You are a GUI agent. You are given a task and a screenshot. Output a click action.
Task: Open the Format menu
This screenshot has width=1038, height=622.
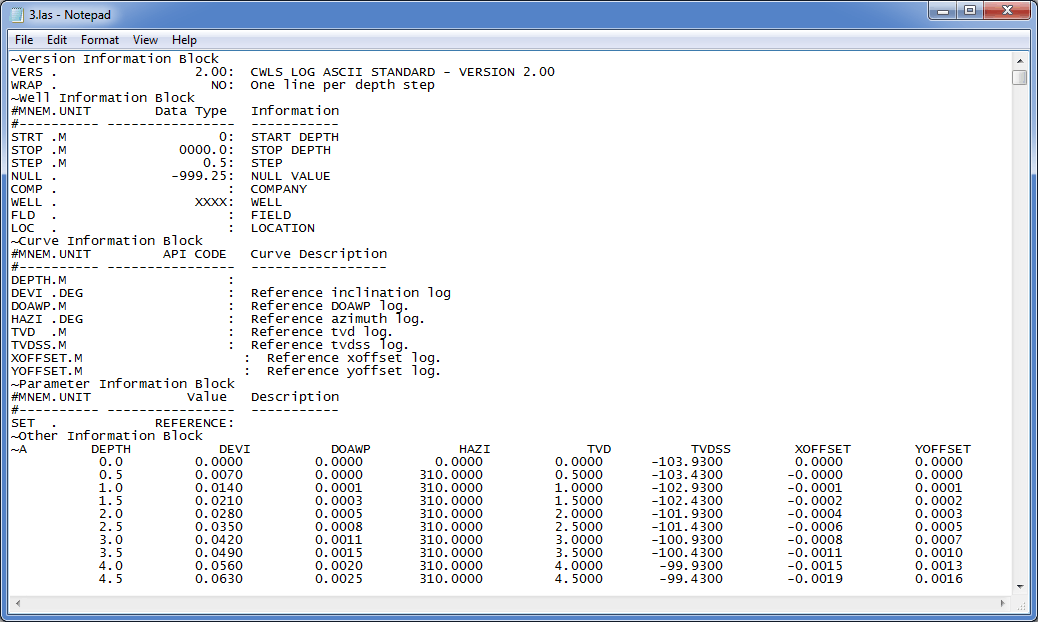(x=100, y=40)
